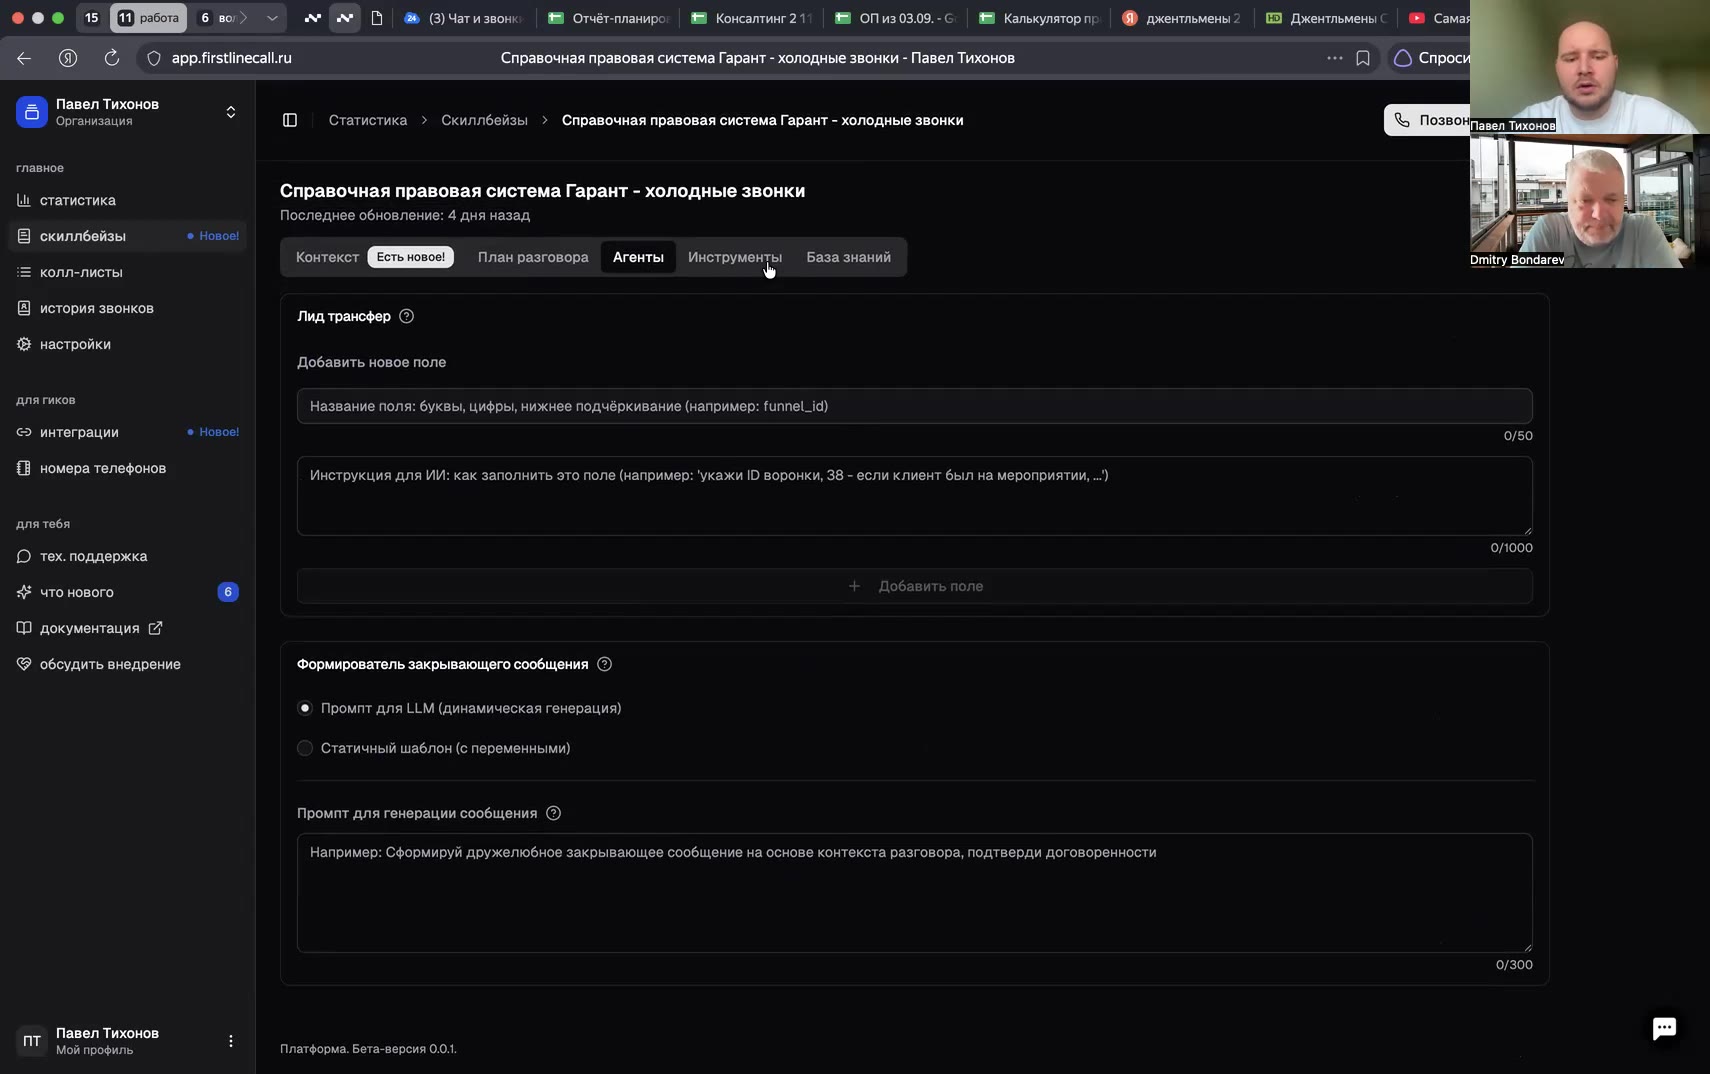The image size is (1710, 1074).
Task: Open скиллбейзы in sidebar
Action: pyautogui.click(x=128, y=236)
